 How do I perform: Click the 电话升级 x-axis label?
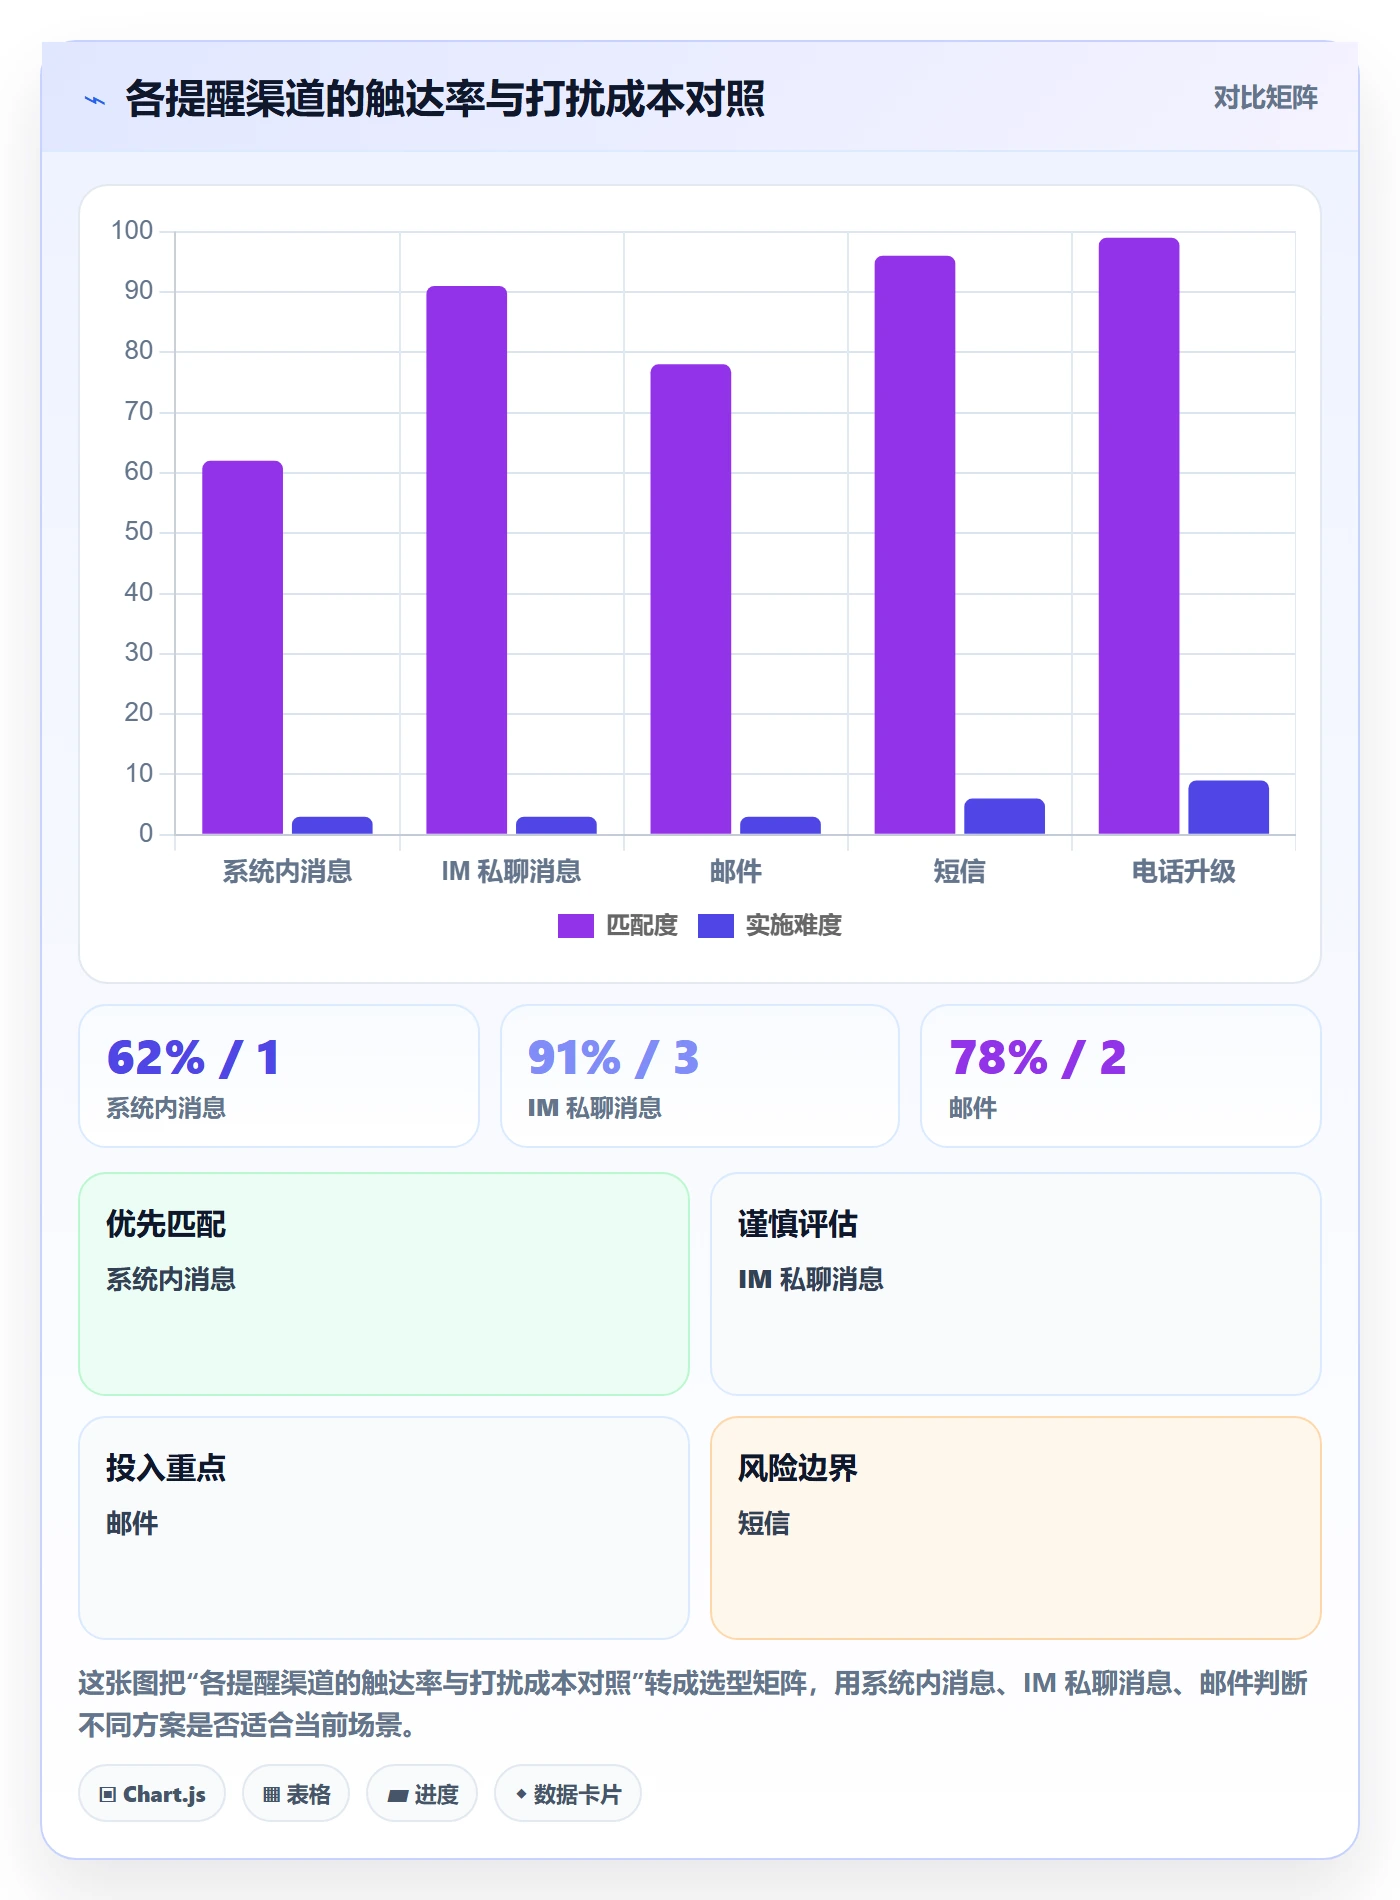(1183, 872)
